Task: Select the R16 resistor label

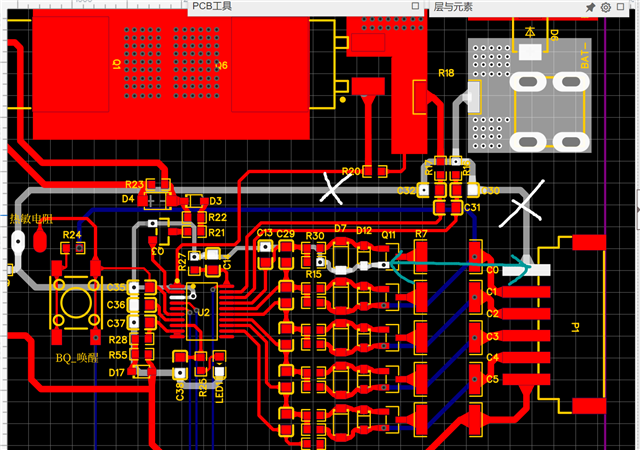Action: (x=467, y=167)
